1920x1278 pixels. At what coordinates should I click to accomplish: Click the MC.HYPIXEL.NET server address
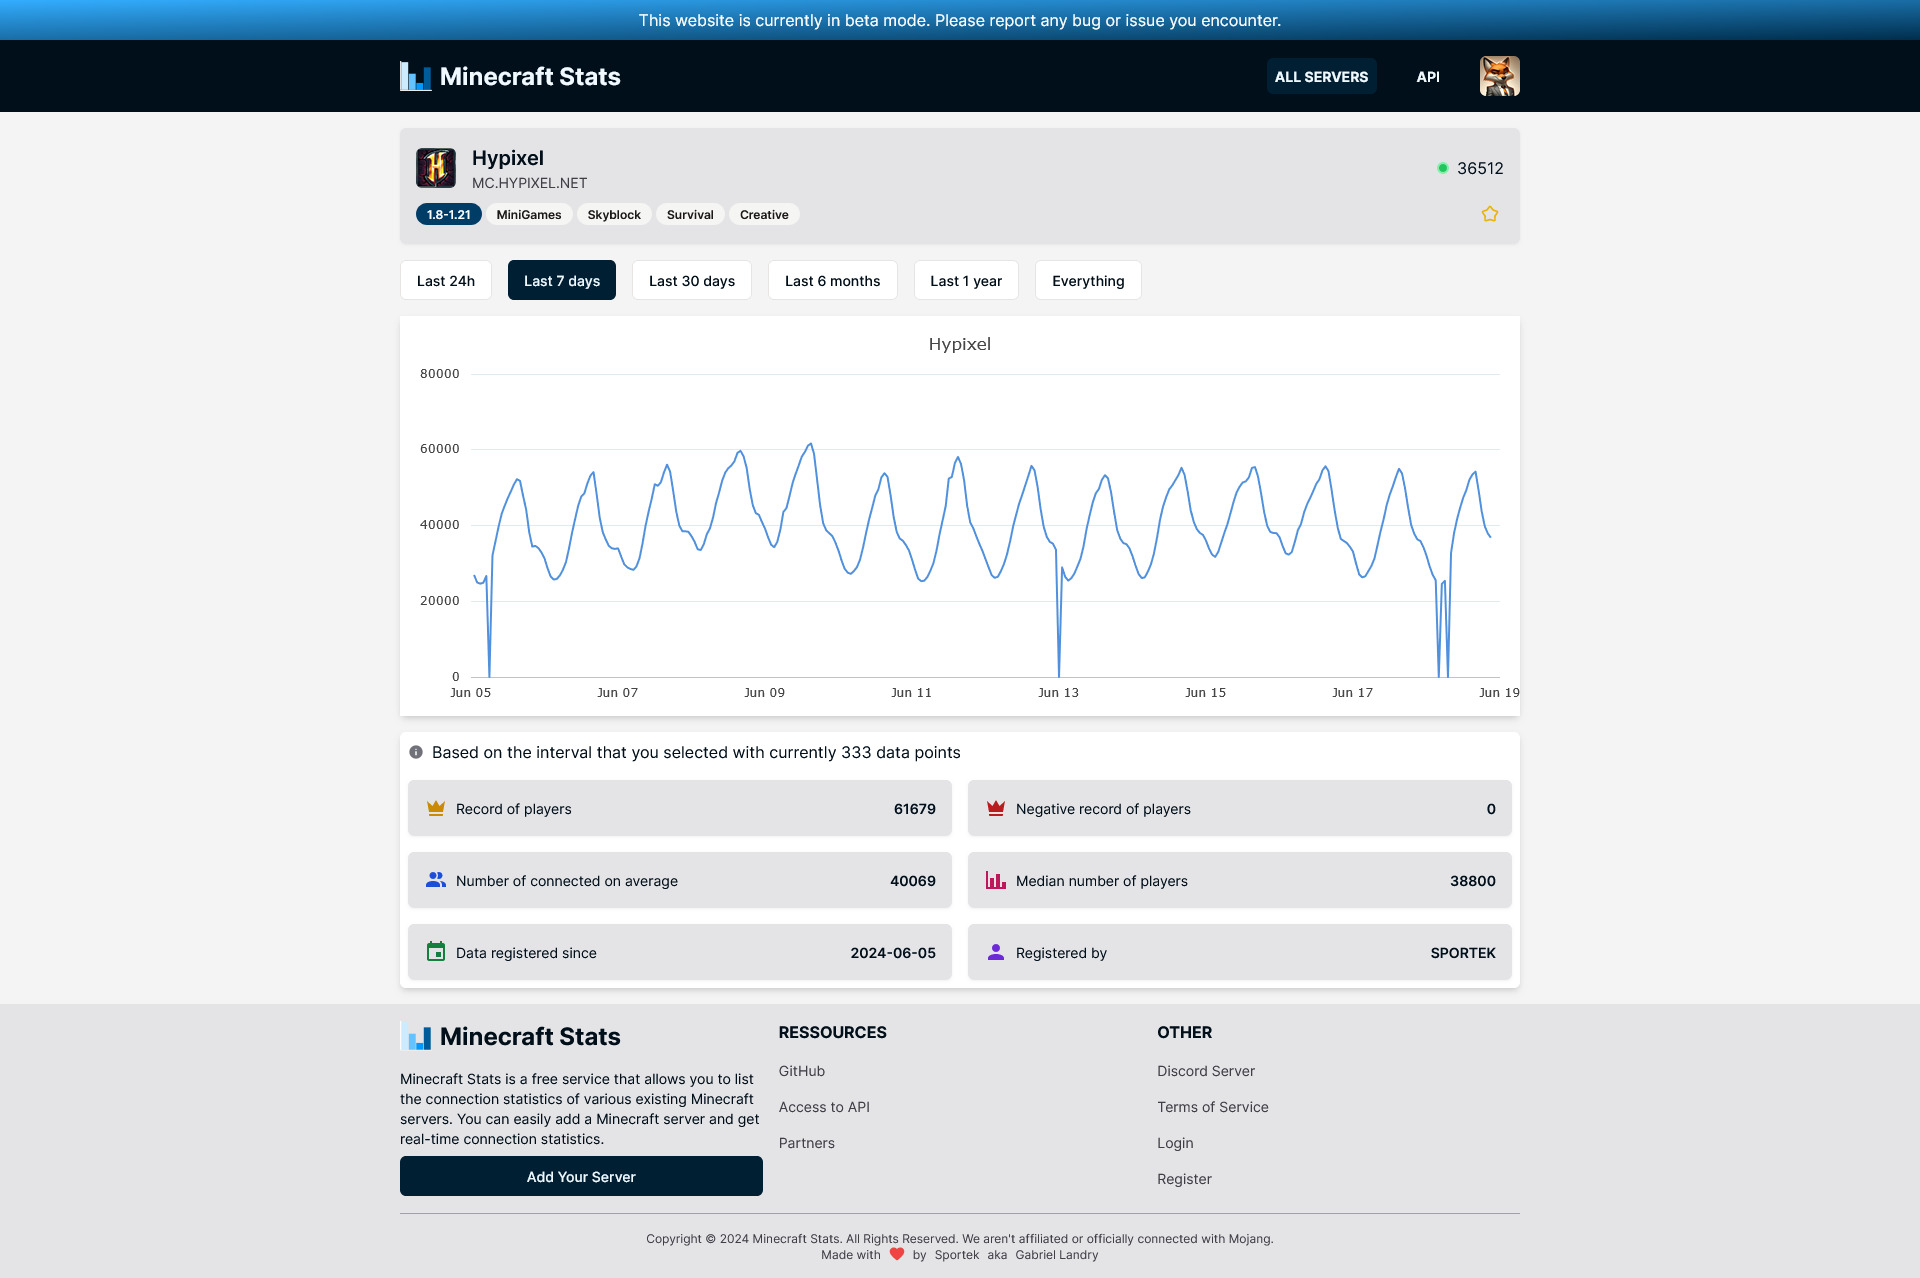coord(529,183)
